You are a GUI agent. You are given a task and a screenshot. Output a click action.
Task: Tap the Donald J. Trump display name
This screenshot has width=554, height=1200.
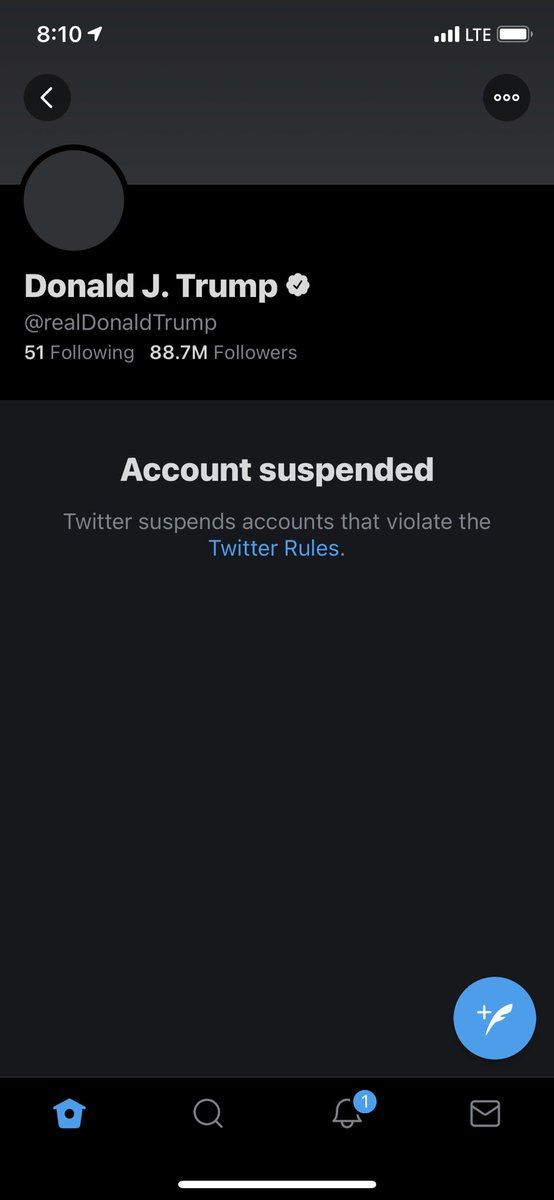click(151, 286)
